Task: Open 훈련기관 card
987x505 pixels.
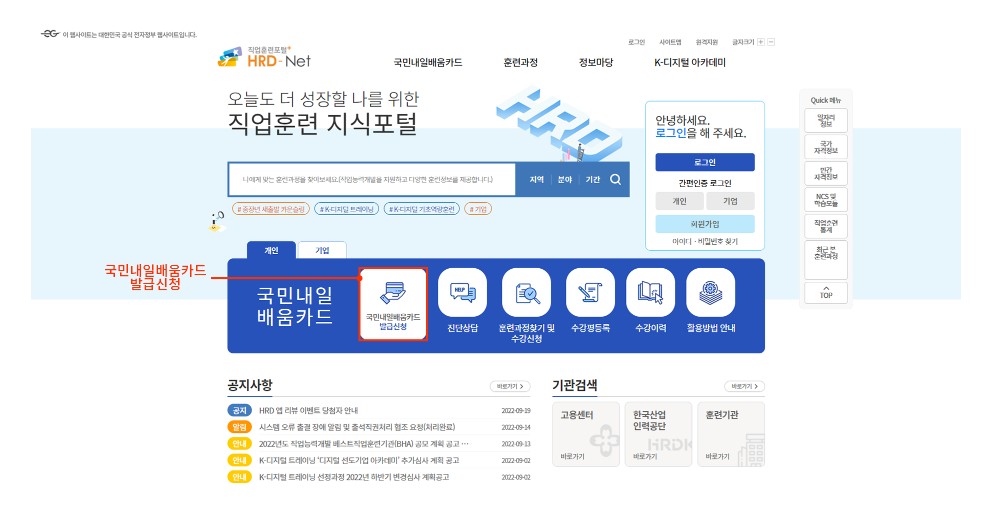Action: tap(731, 434)
